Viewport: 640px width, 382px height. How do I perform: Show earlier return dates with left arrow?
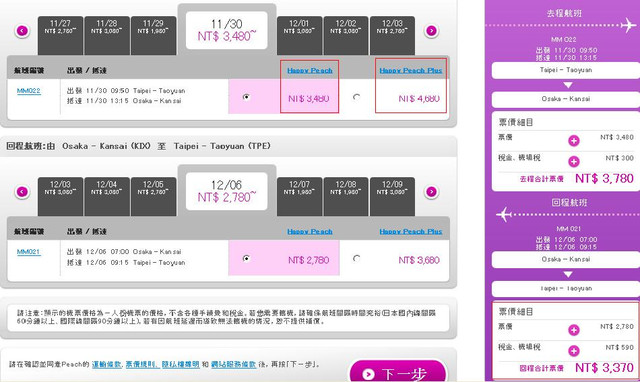point(22,191)
